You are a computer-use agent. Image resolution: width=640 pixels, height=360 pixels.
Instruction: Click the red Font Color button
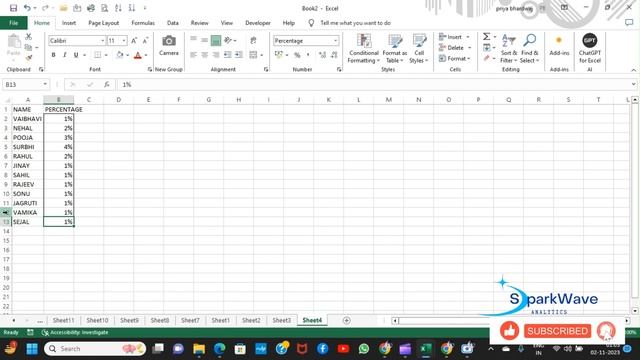pyautogui.click(x=138, y=55)
